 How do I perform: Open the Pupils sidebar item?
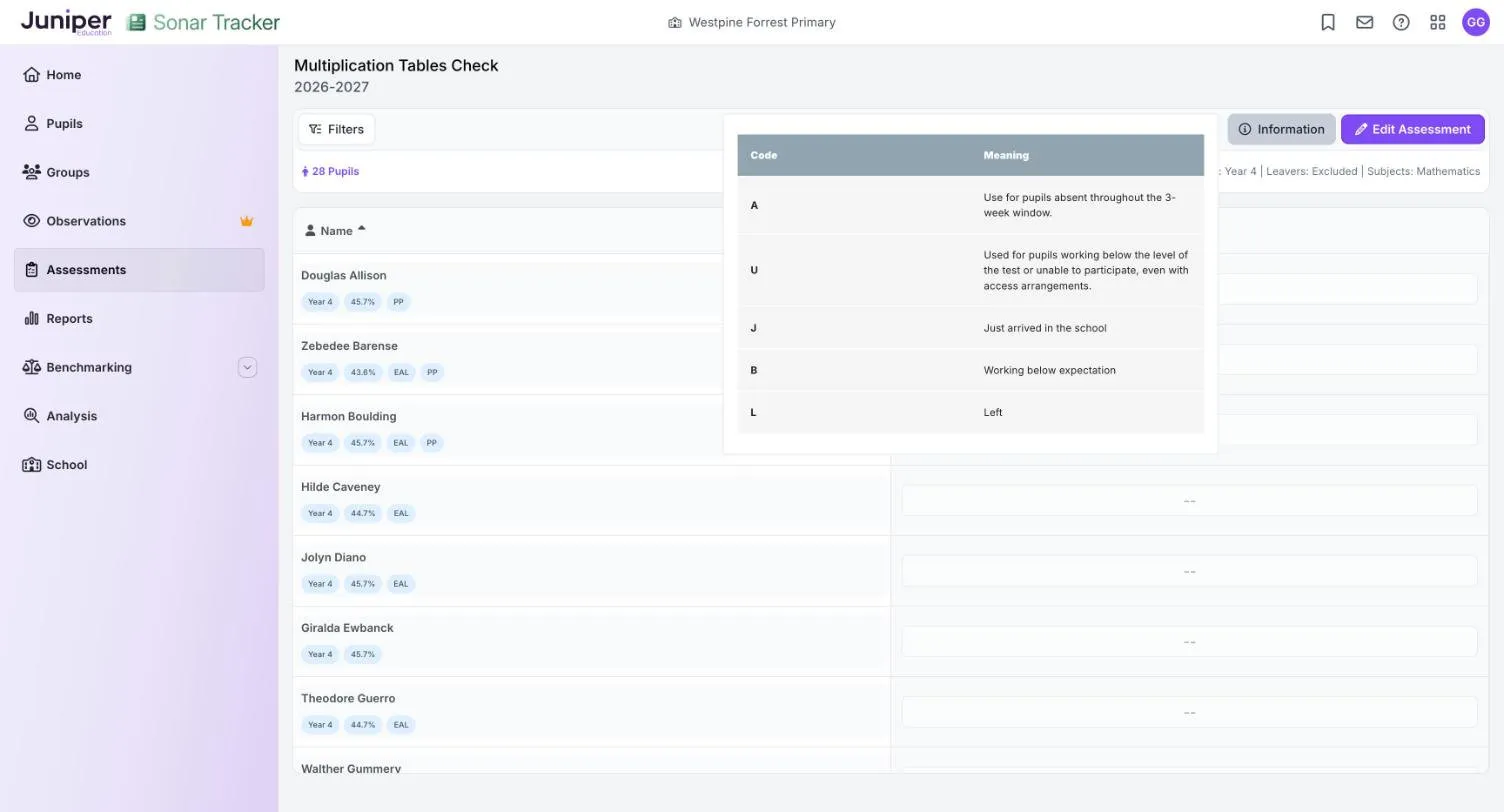coord(139,124)
